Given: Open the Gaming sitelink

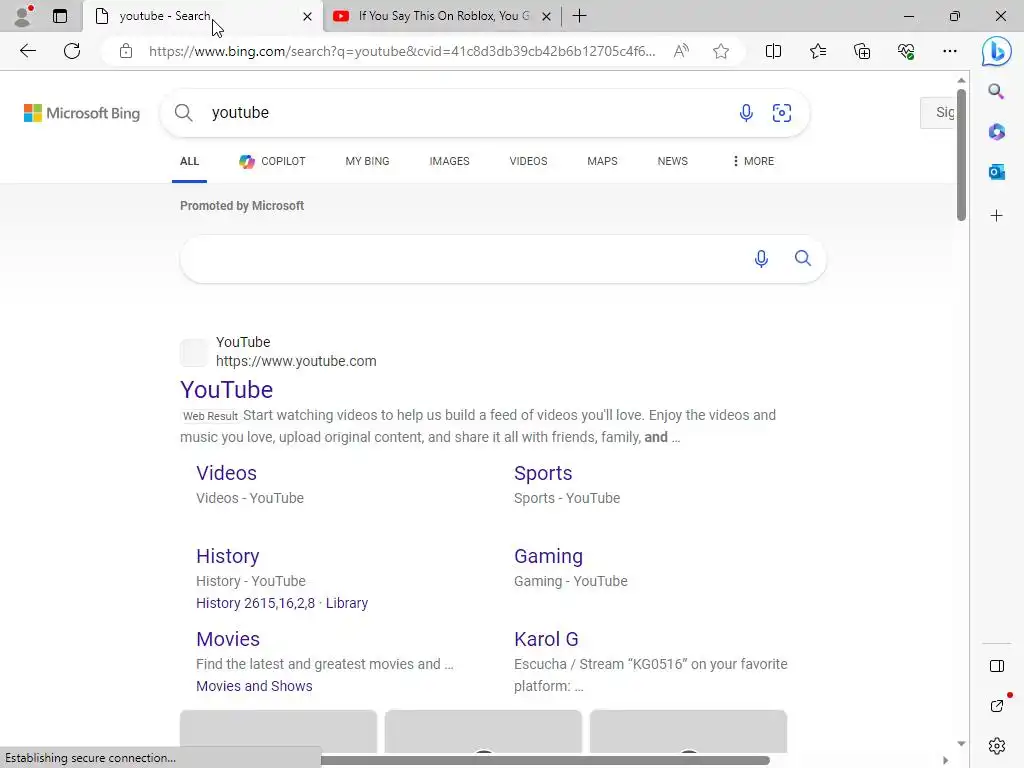Looking at the screenshot, I should click(548, 556).
